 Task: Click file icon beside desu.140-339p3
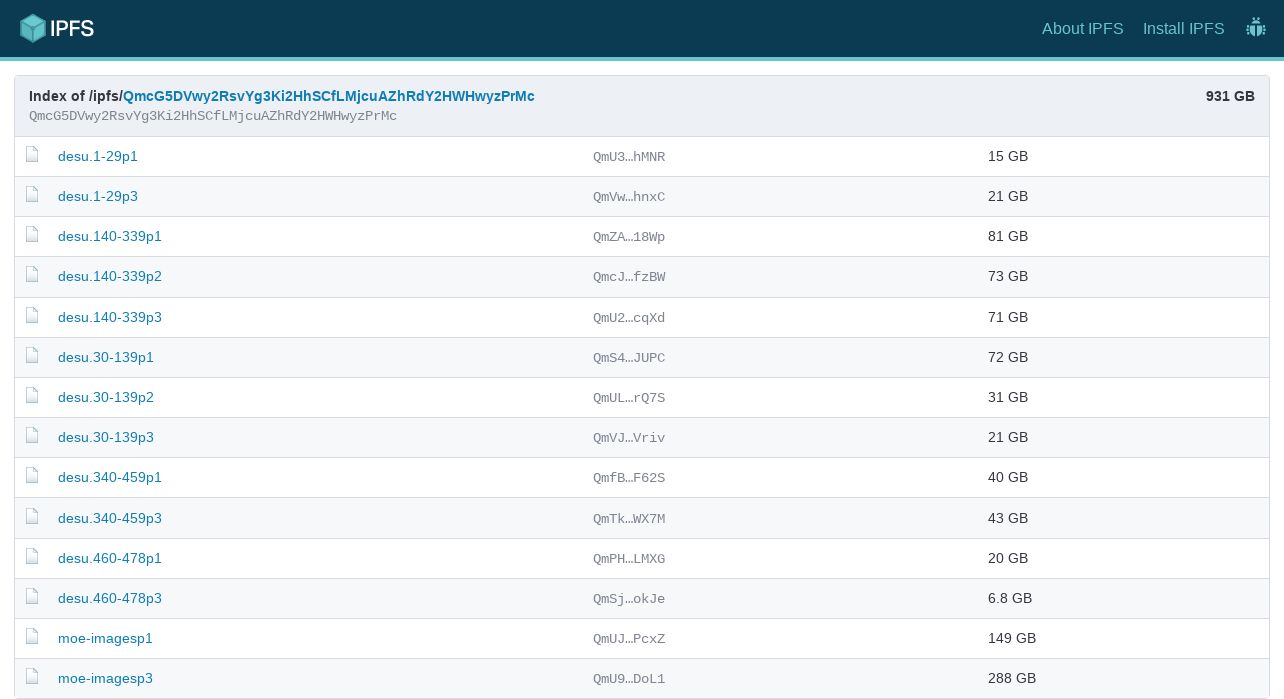[x=33, y=316]
